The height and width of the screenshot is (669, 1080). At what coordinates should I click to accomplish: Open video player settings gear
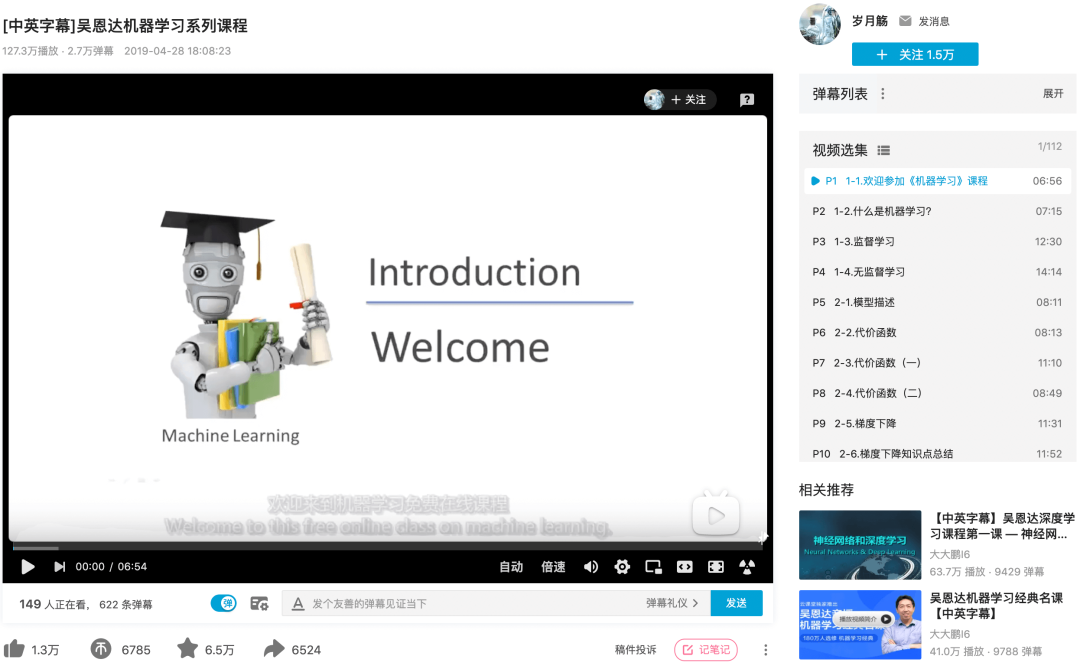click(622, 566)
